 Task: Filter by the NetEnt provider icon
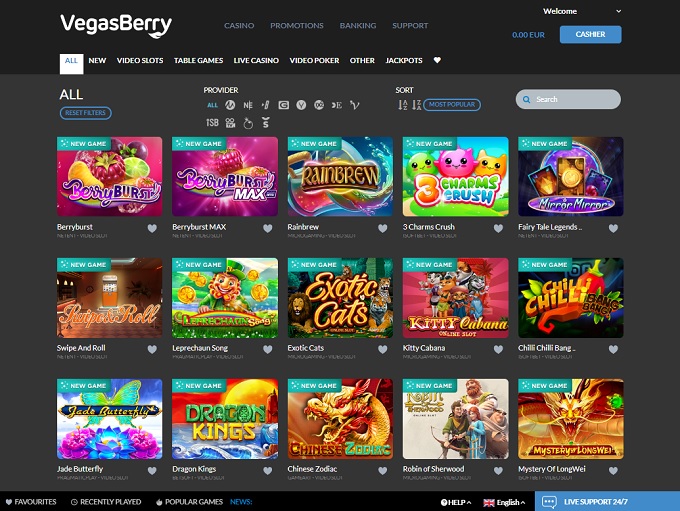click(248, 105)
